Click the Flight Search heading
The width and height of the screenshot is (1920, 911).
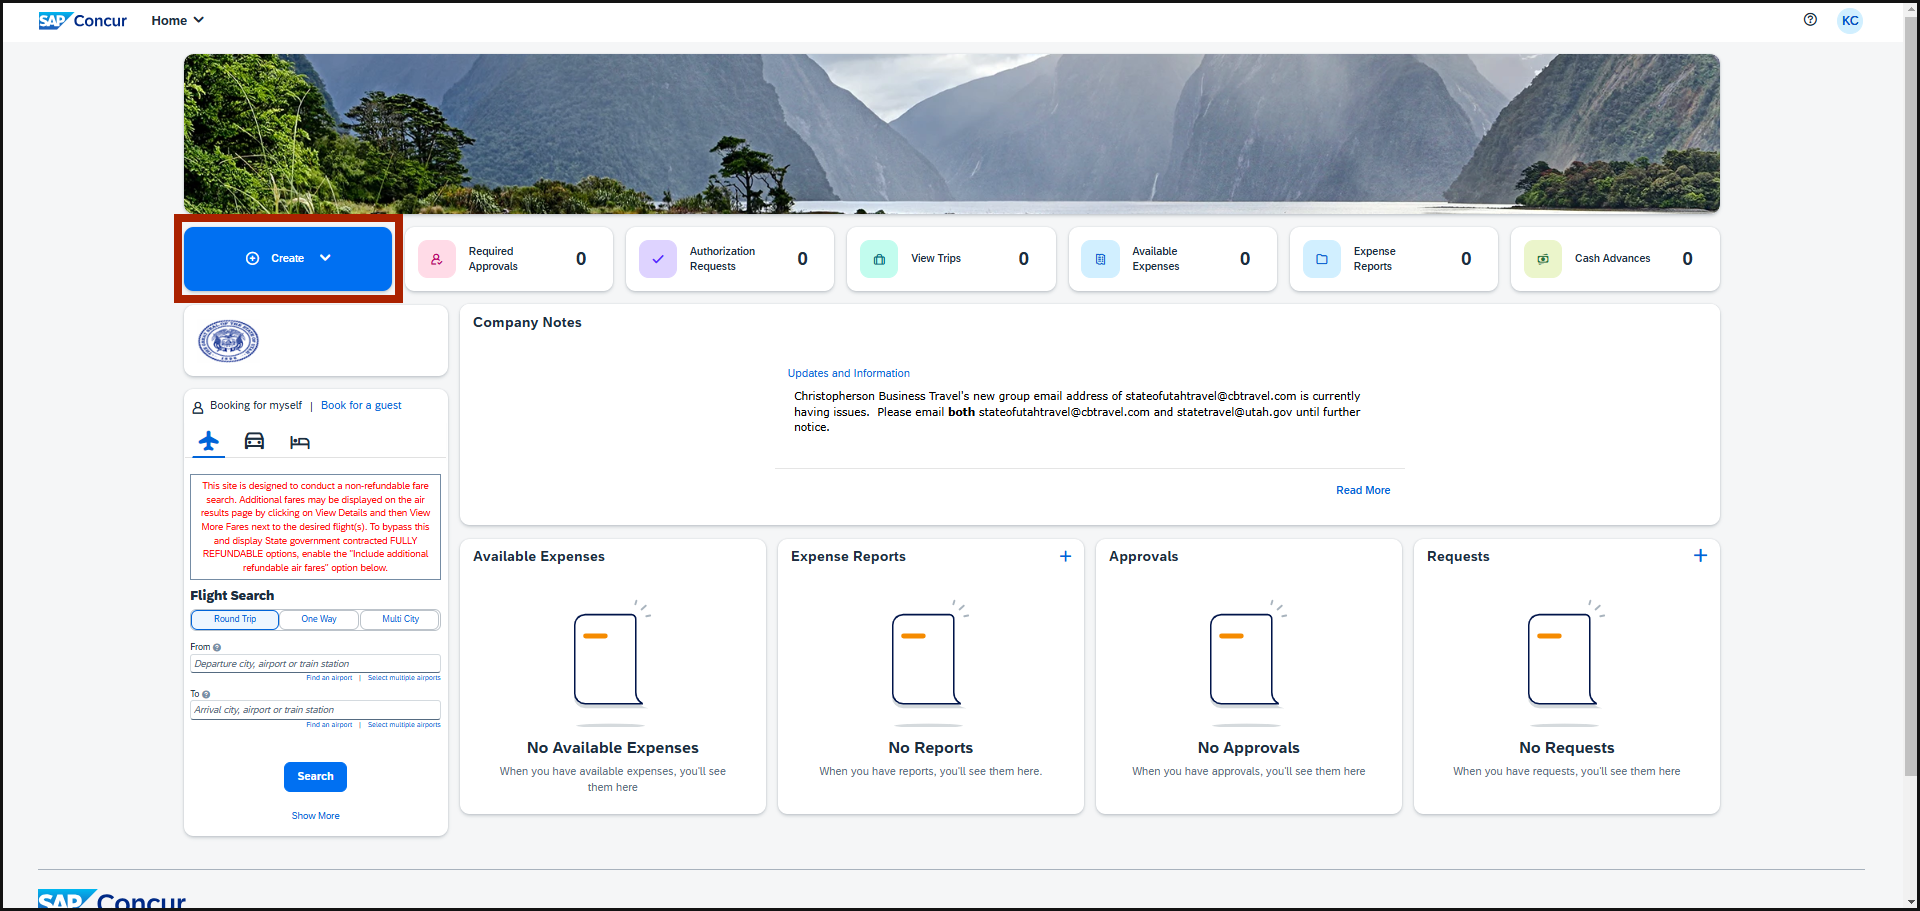click(x=232, y=595)
